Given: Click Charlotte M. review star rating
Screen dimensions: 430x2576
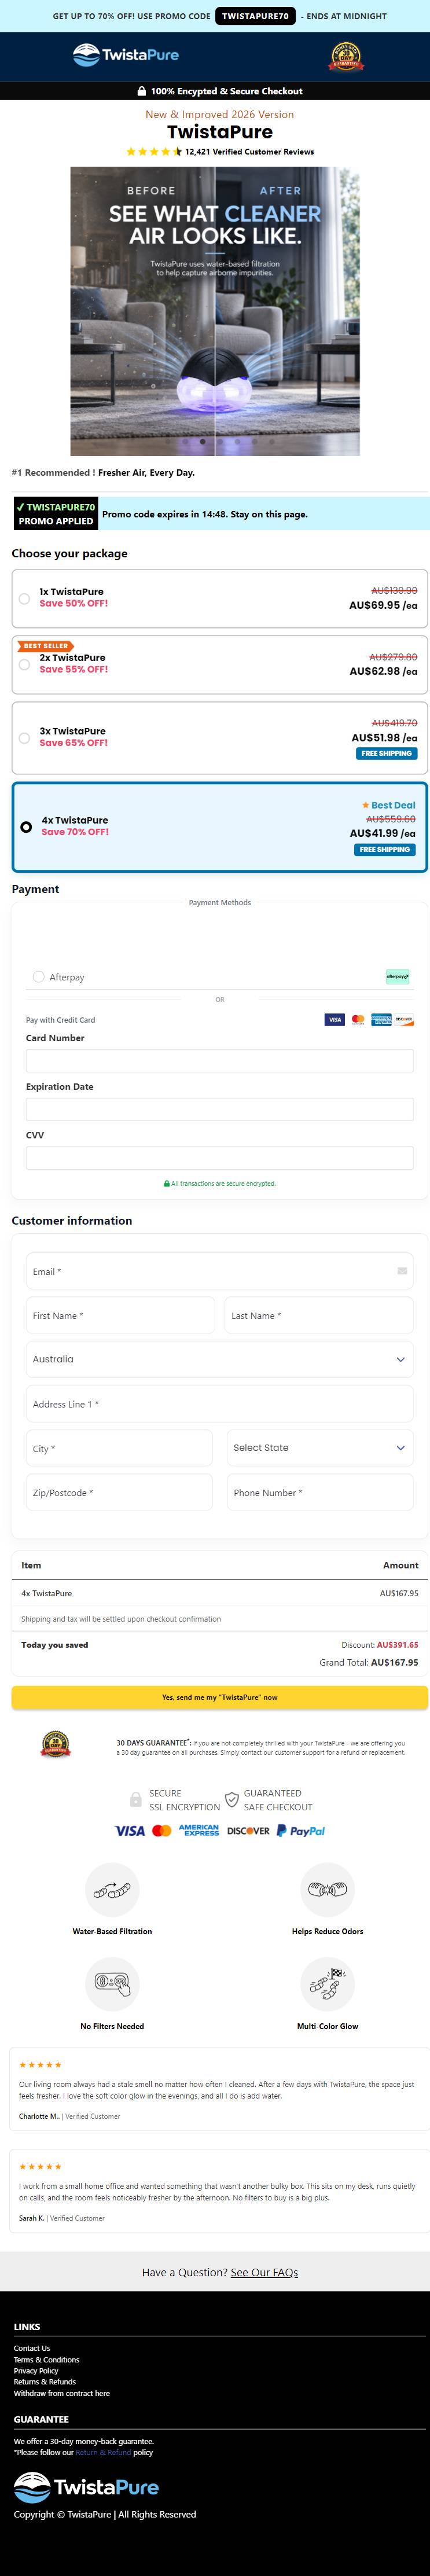Looking at the screenshot, I should (x=40, y=2064).
